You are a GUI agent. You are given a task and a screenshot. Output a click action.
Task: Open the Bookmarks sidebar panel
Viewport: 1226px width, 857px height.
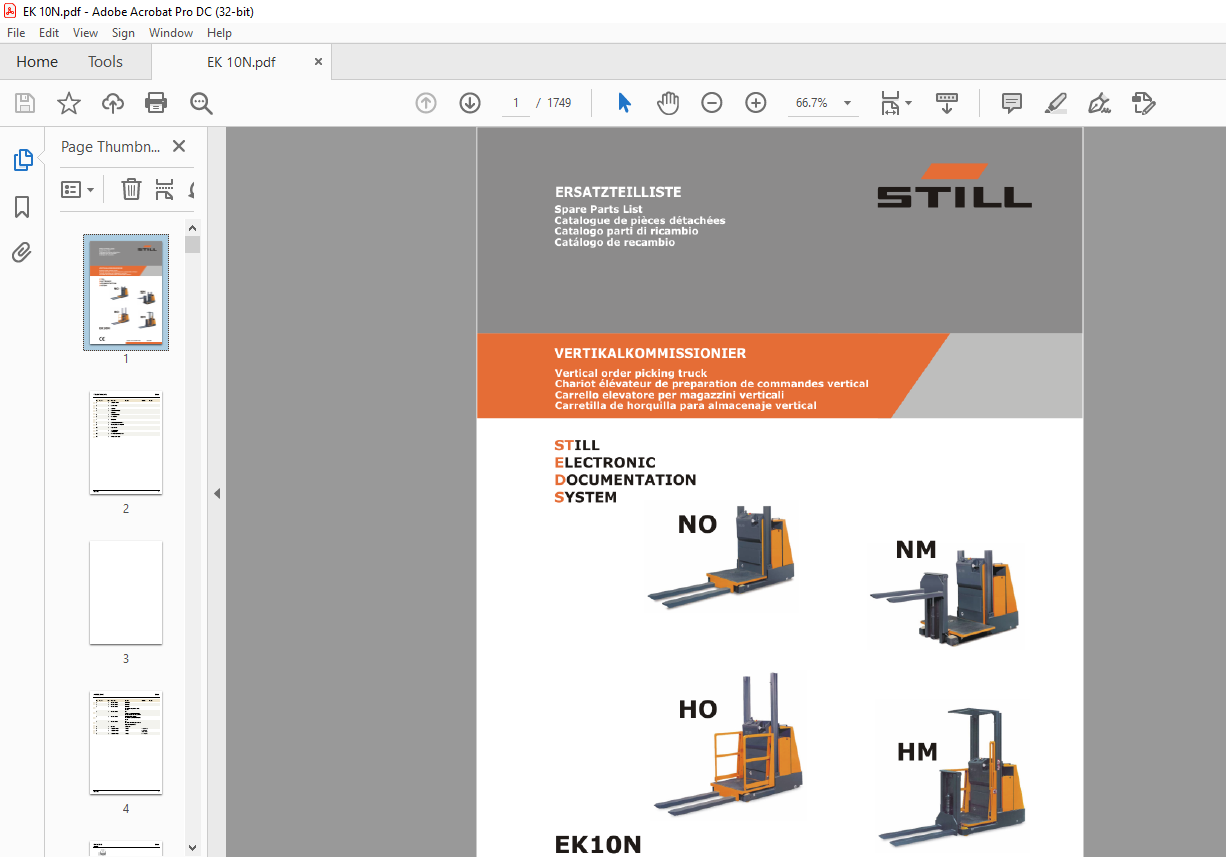(22, 207)
